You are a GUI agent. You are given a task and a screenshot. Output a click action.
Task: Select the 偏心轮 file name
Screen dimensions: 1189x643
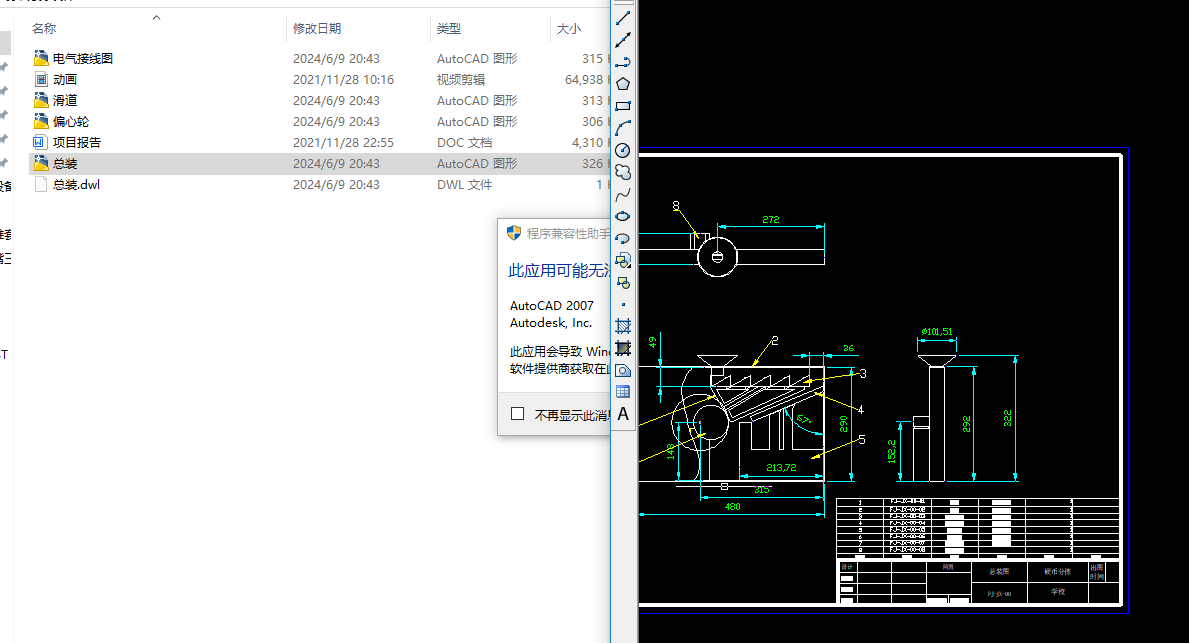71,121
